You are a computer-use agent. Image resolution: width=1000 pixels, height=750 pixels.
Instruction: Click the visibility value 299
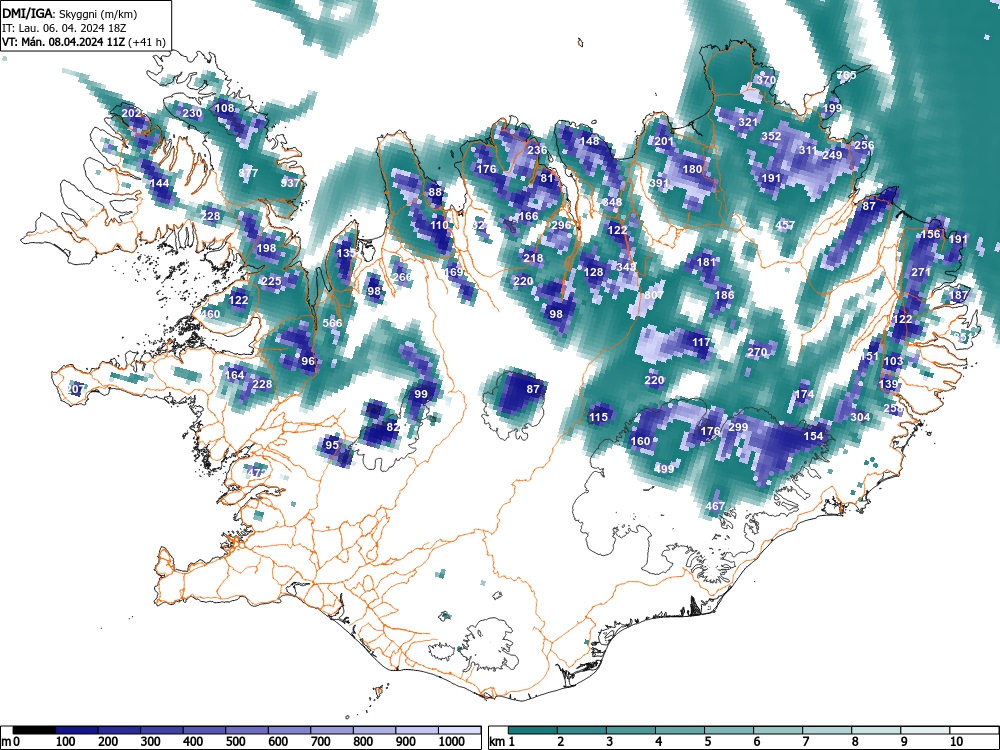click(x=738, y=427)
